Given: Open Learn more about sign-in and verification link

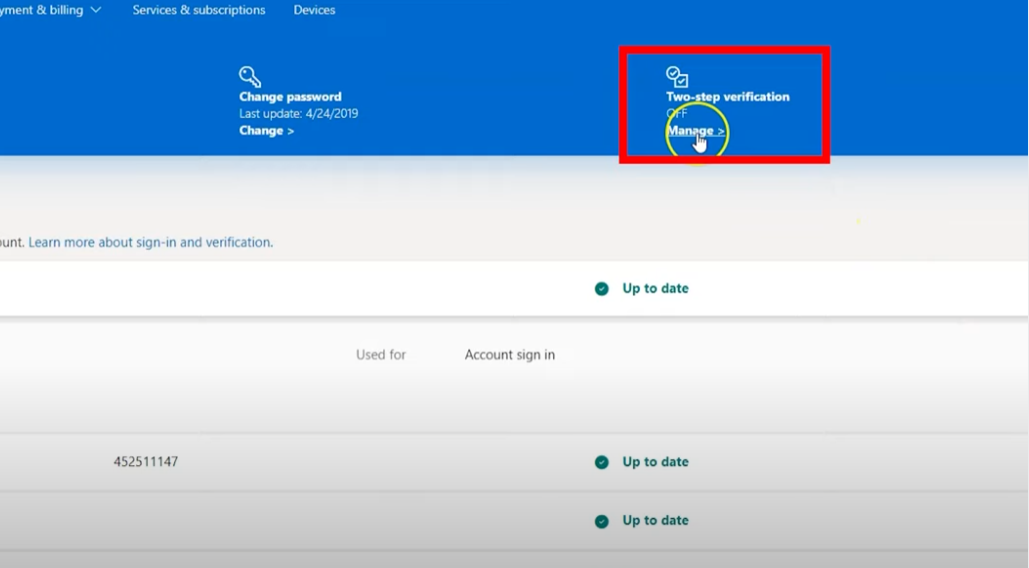Looking at the screenshot, I should click(150, 242).
